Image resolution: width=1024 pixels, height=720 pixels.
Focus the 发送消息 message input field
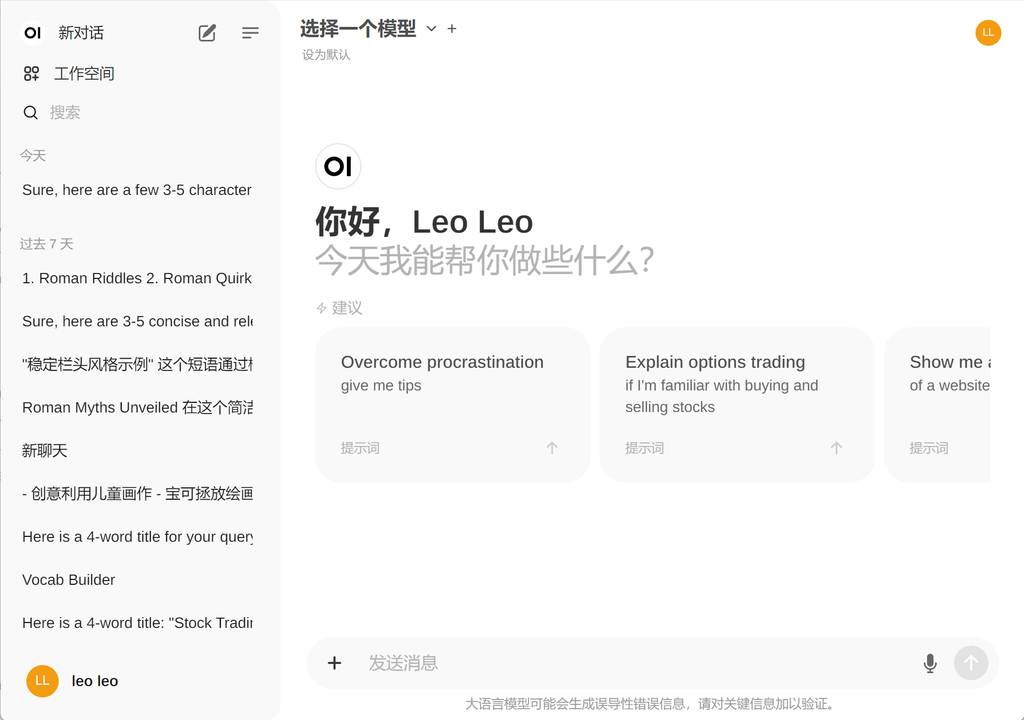(630, 663)
